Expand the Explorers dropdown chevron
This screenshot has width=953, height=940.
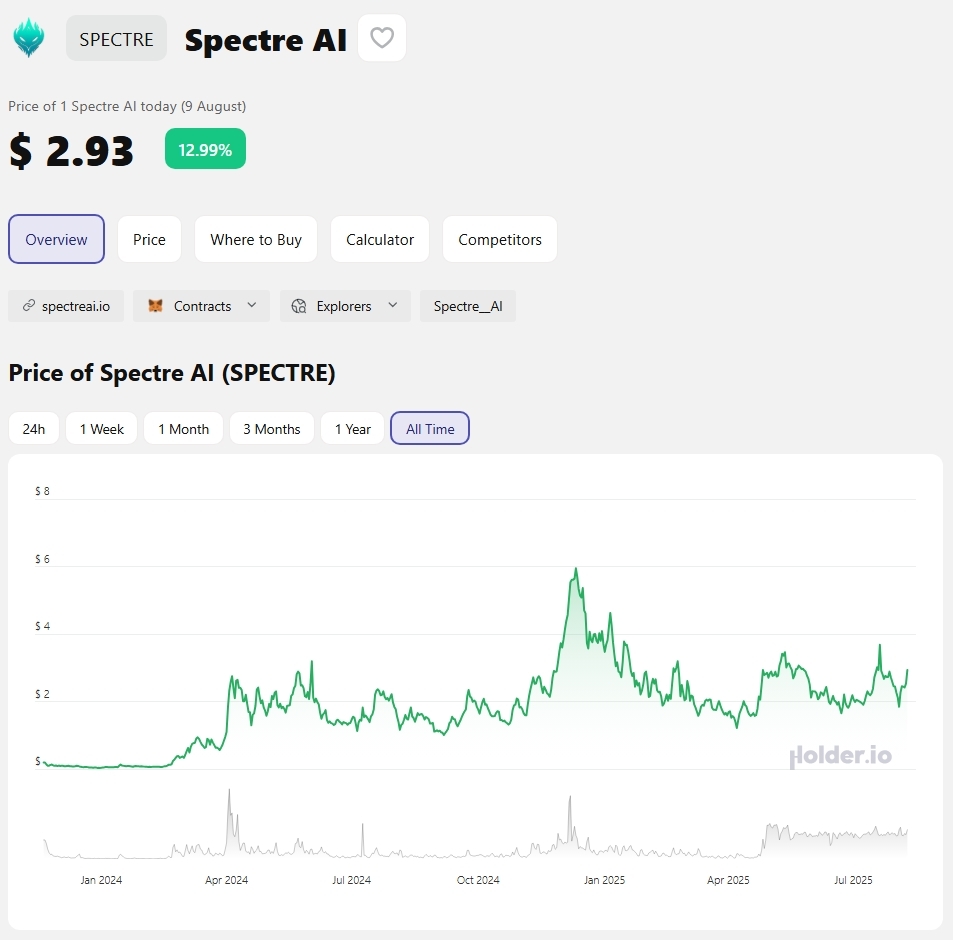[x=393, y=305]
